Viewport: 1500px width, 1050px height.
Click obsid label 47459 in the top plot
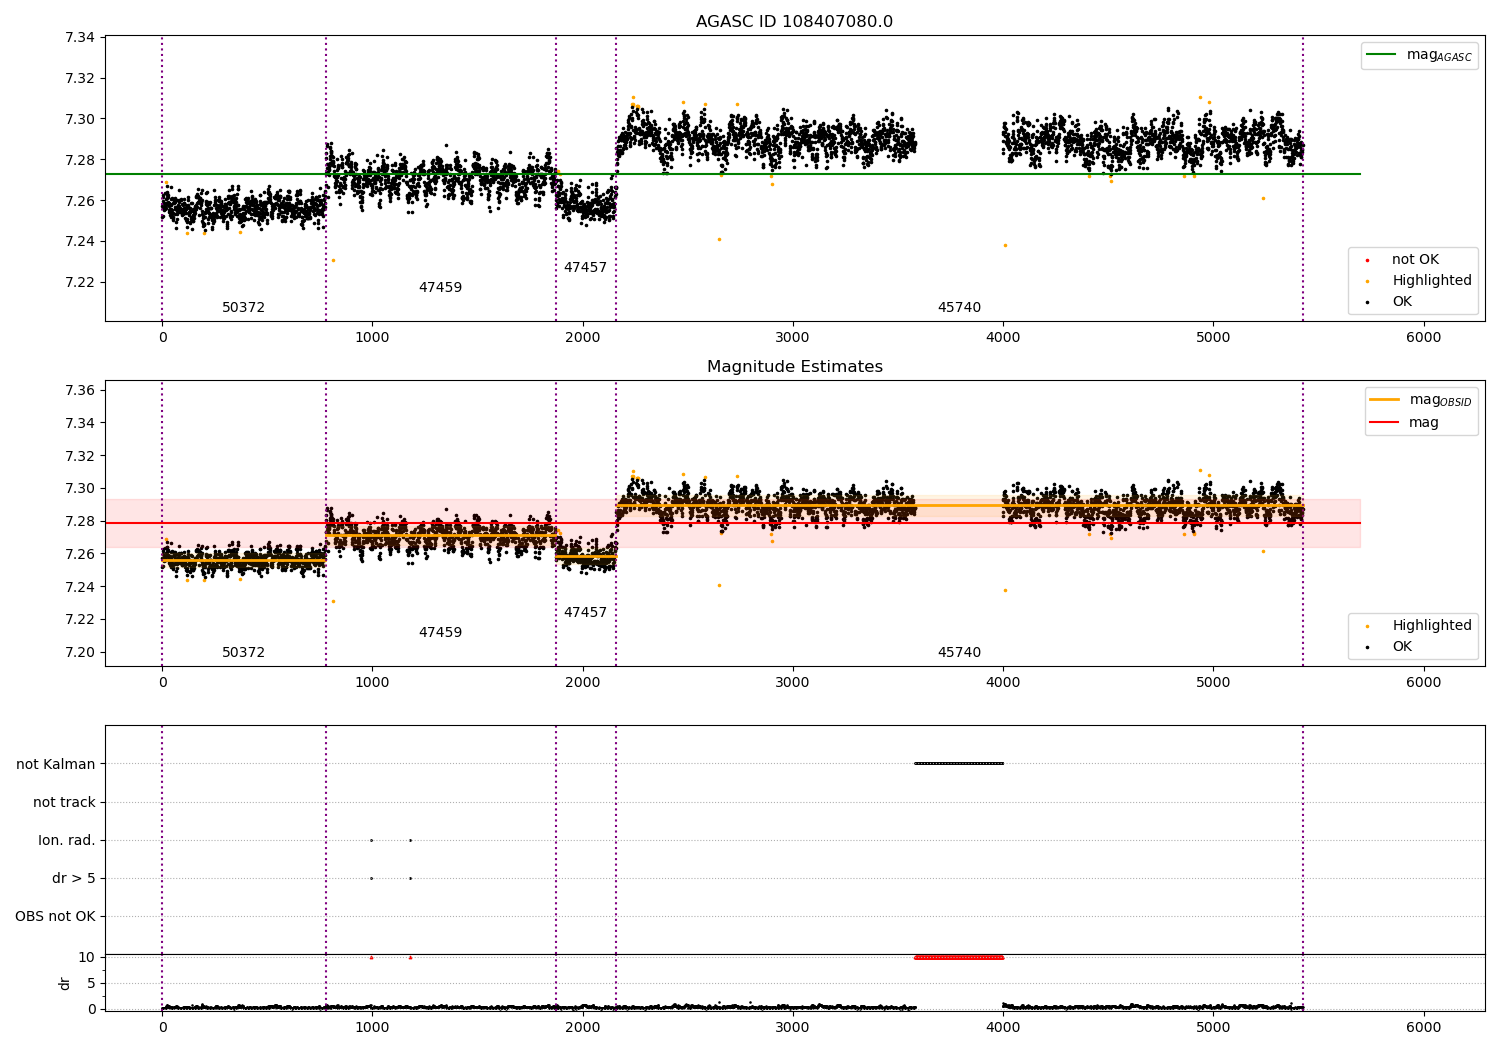point(440,288)
